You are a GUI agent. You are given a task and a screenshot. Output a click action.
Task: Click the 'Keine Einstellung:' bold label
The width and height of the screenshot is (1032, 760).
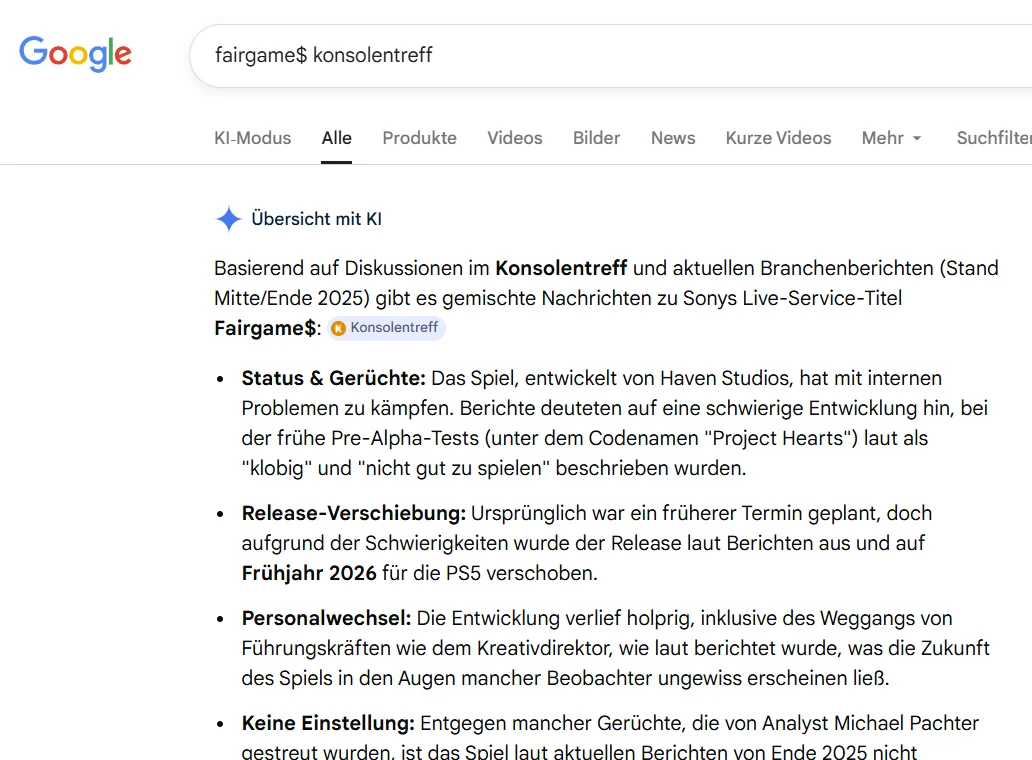click(328, 723)
